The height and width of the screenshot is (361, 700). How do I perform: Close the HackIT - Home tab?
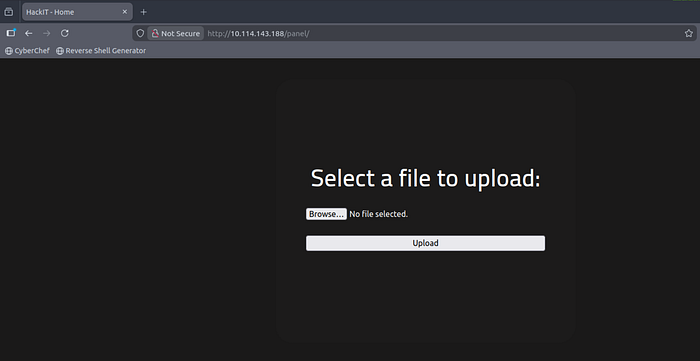pos(125,12)
